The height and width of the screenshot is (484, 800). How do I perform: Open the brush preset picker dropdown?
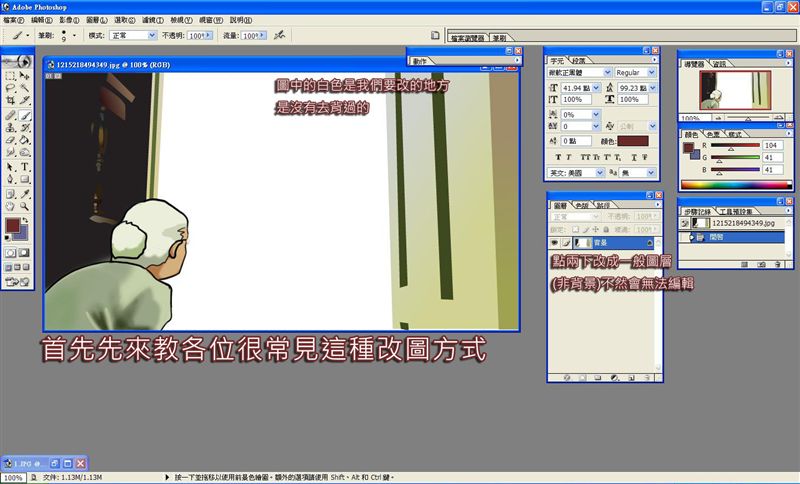[x=74, y=35]
